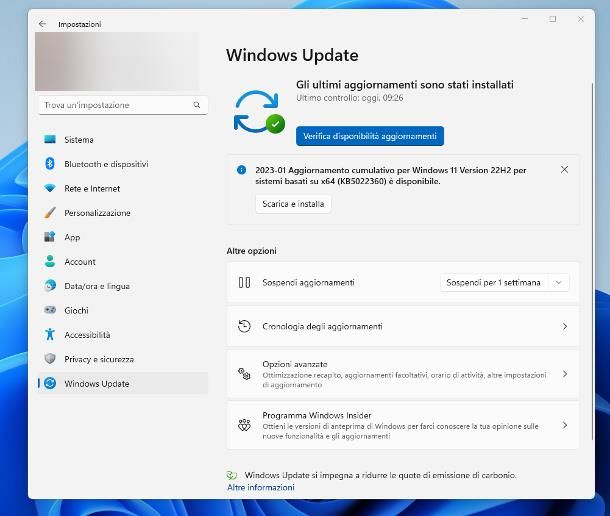Screen dimensions: 610x516
Task: Click the Giochi gamepad icon
Action: (x=50, y=310)
